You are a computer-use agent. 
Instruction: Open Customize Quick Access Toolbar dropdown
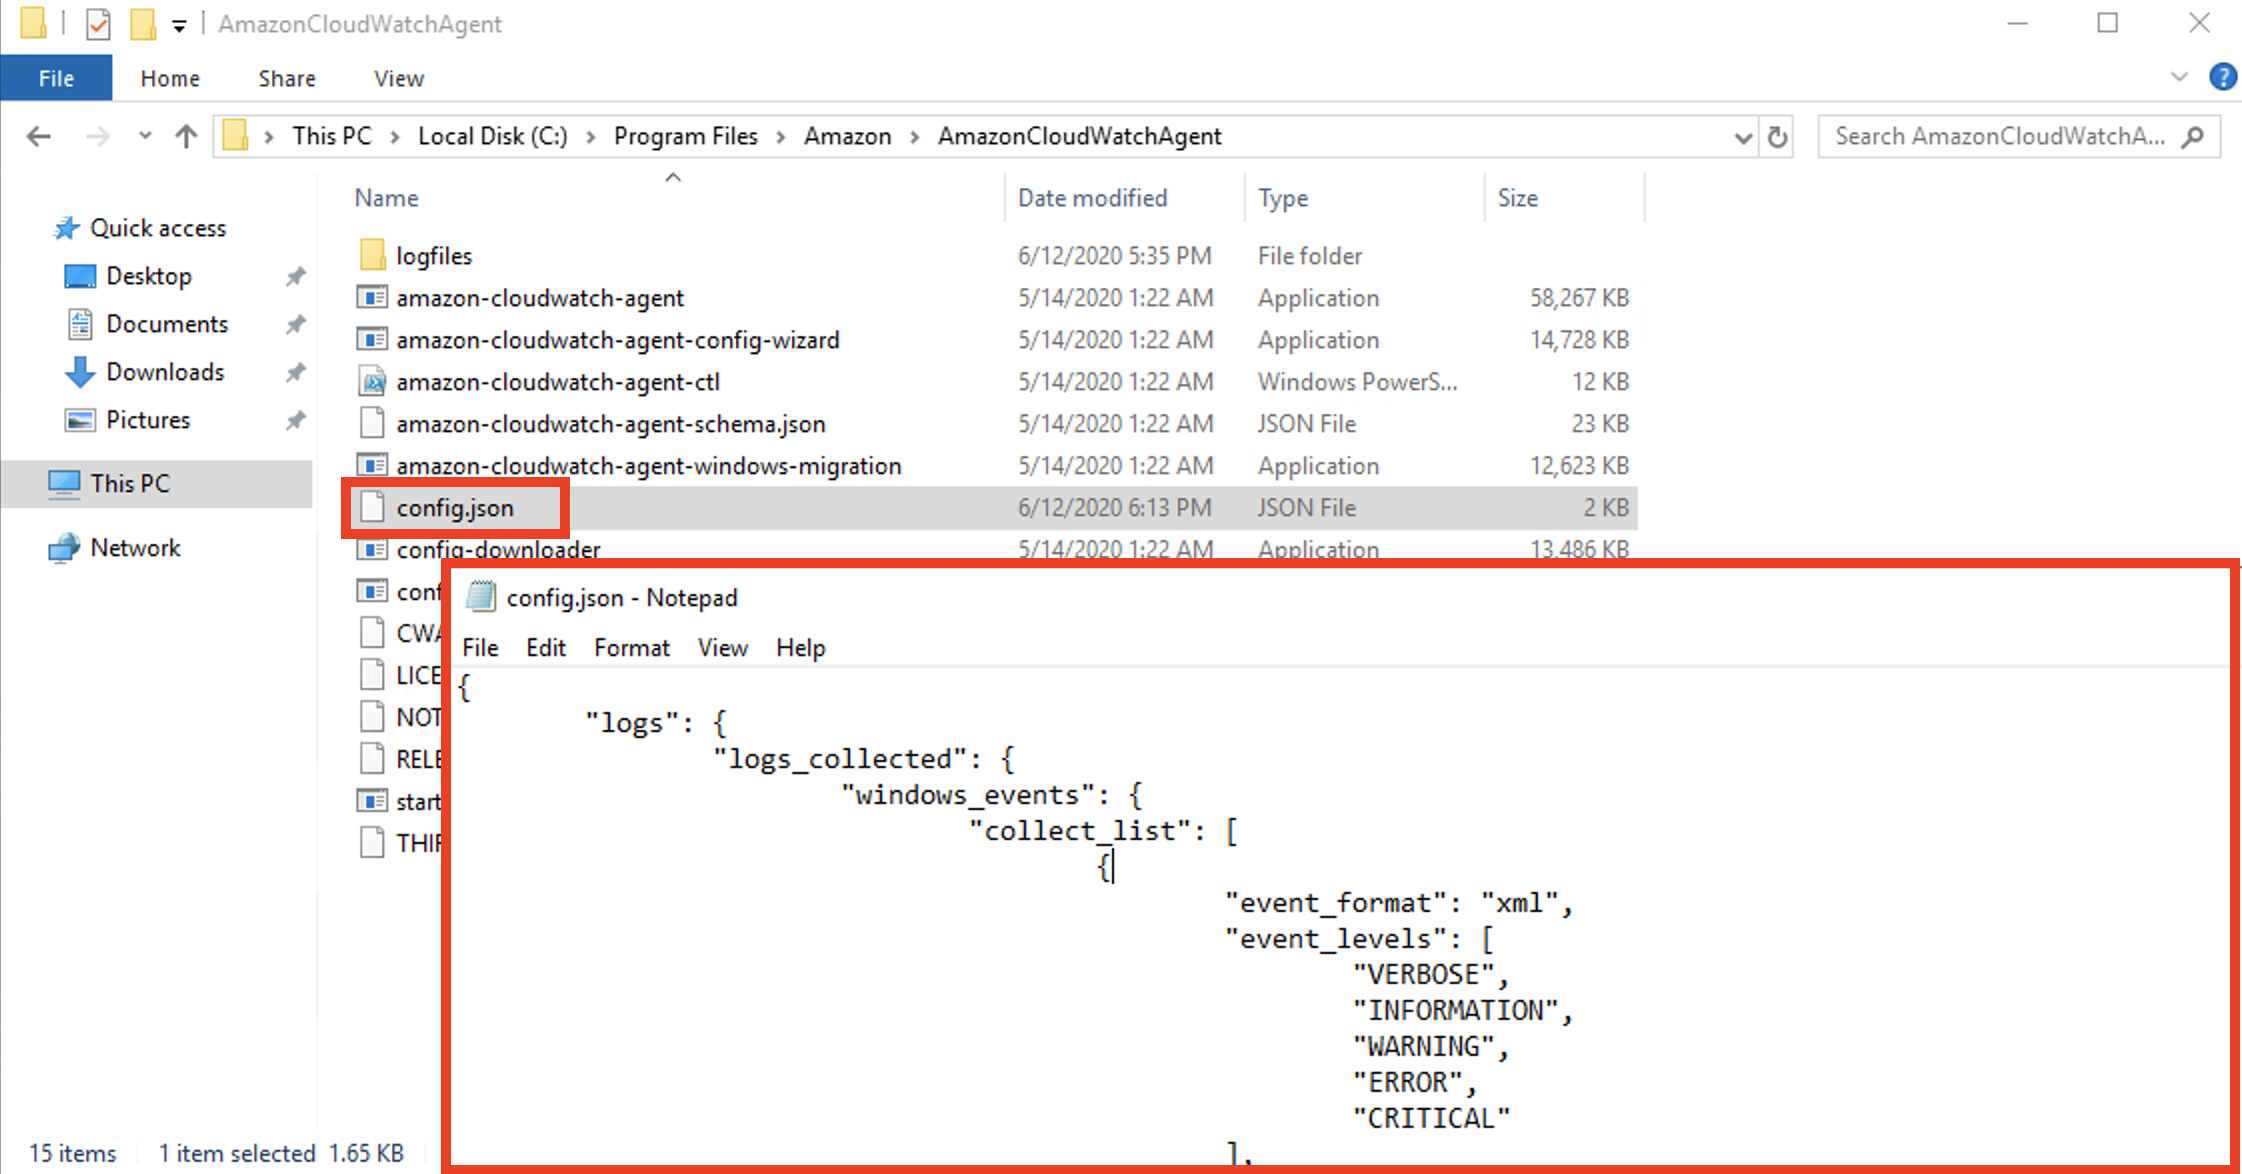179,26
